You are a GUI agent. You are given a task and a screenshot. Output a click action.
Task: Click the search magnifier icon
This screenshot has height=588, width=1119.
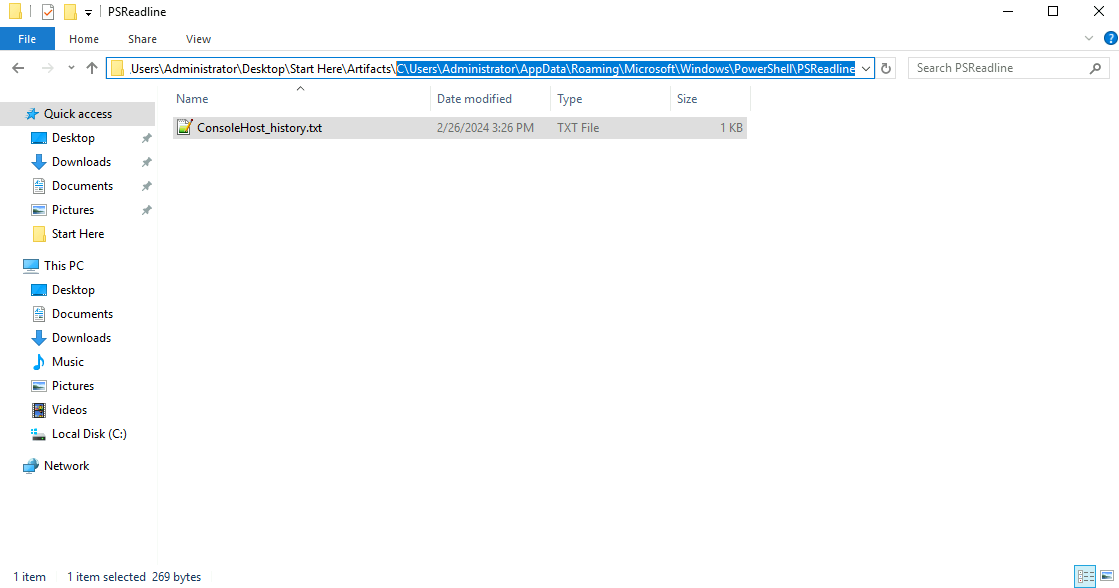[1095, 68]
